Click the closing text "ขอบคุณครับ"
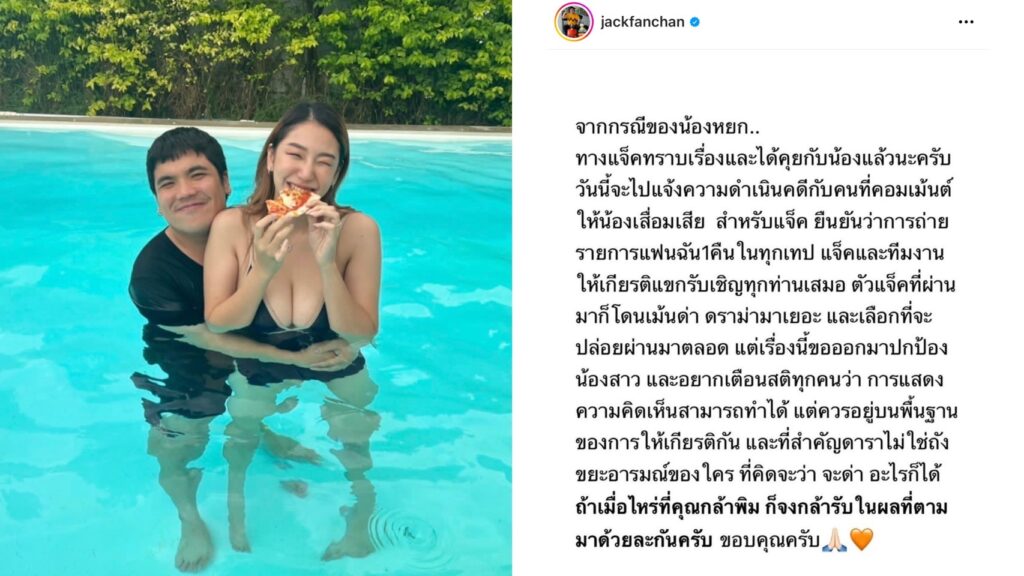1024x576 pixels. (x=768, y=541)
